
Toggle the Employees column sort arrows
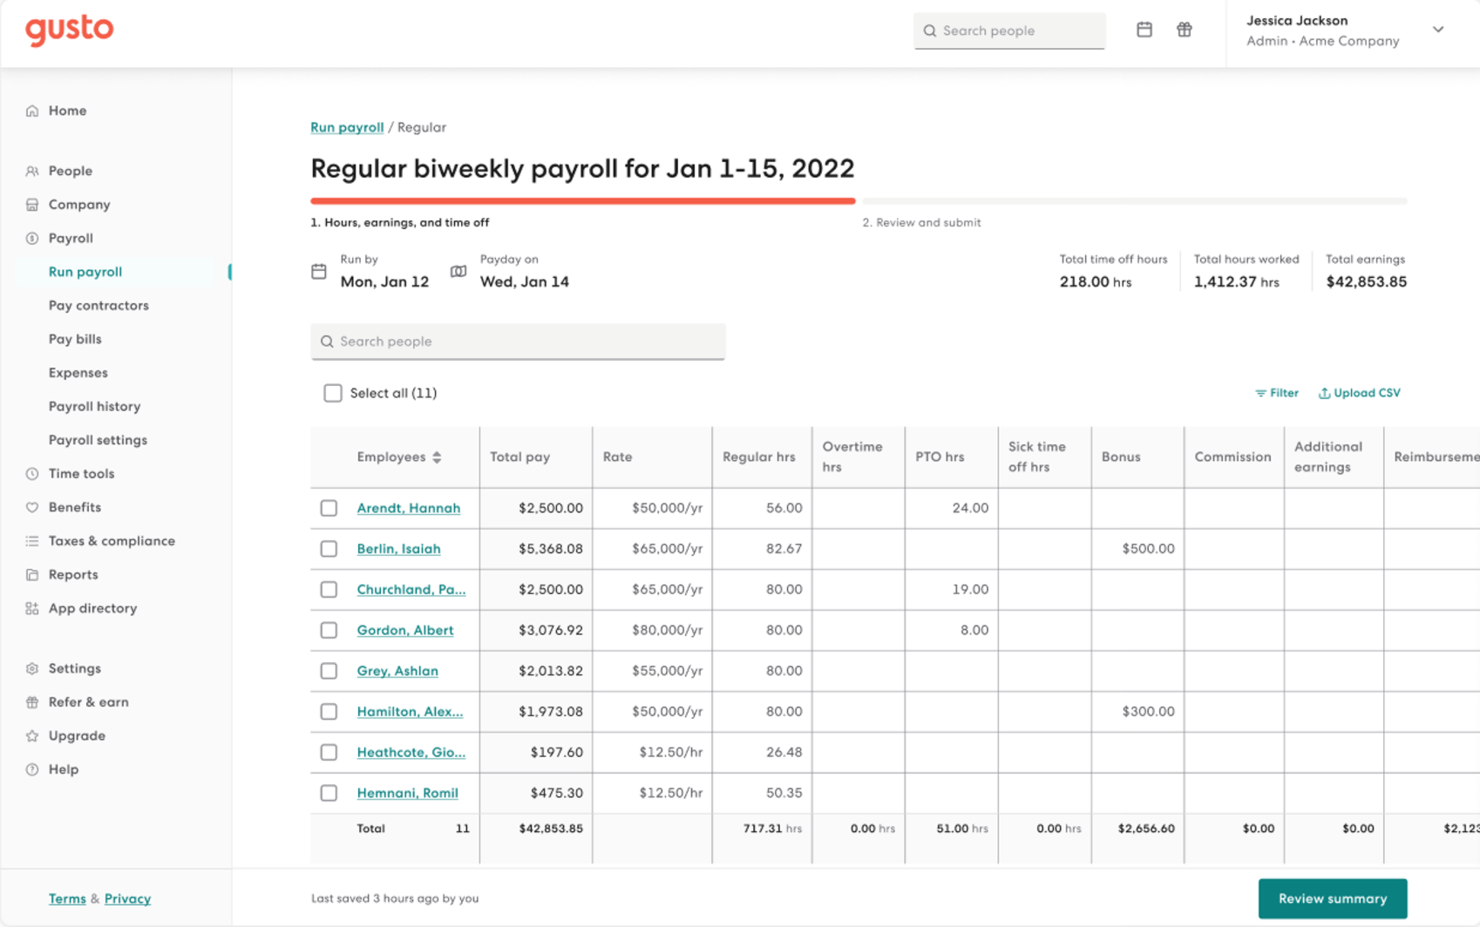tap(437, 456)
